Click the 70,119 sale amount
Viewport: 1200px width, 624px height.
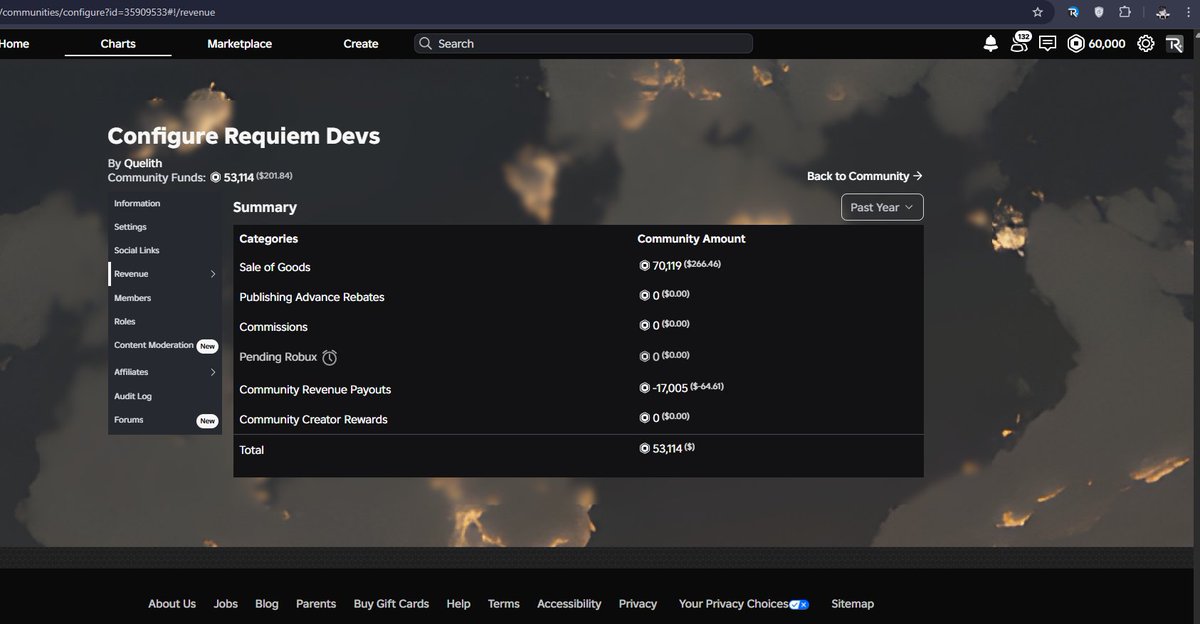[667, 266]
